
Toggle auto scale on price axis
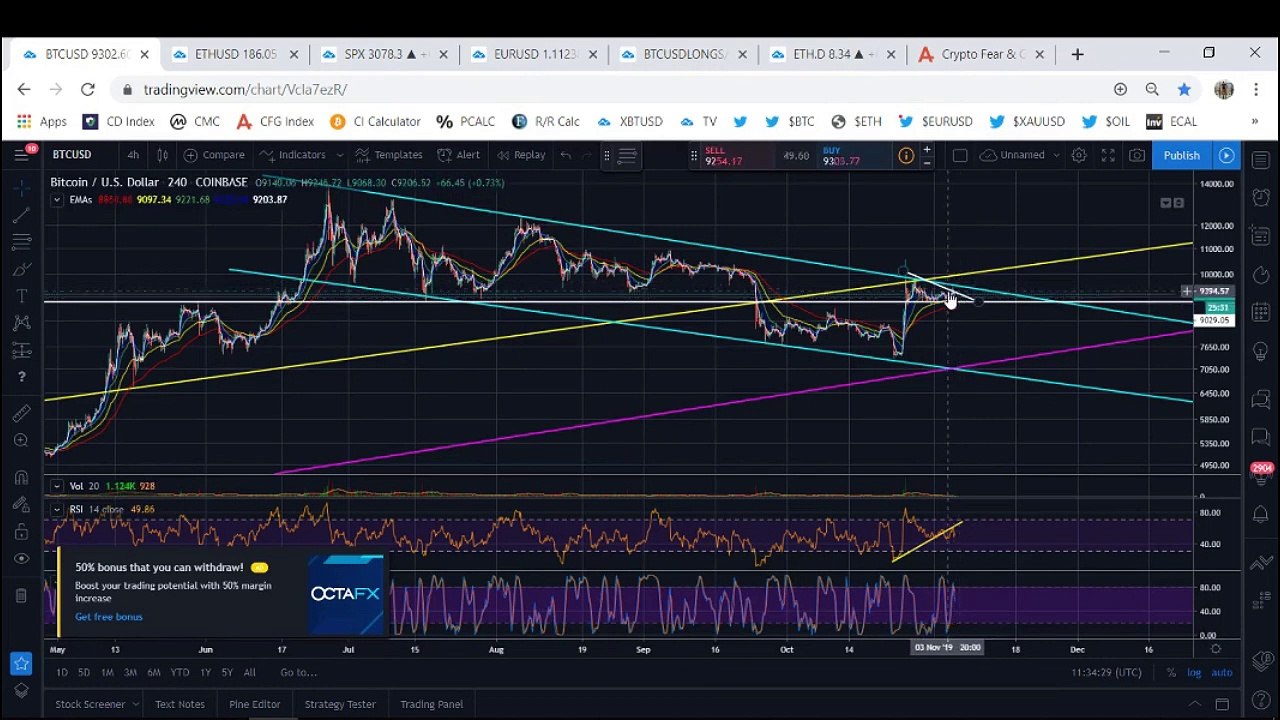click(1221, 673)
